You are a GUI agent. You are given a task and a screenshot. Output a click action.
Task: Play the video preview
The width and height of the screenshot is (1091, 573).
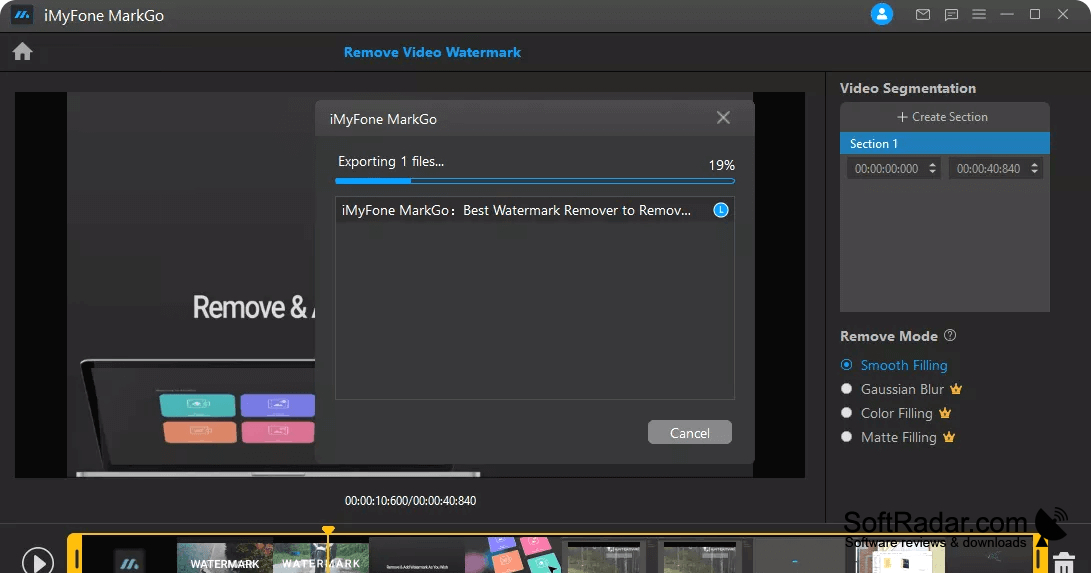click(38, 560)
